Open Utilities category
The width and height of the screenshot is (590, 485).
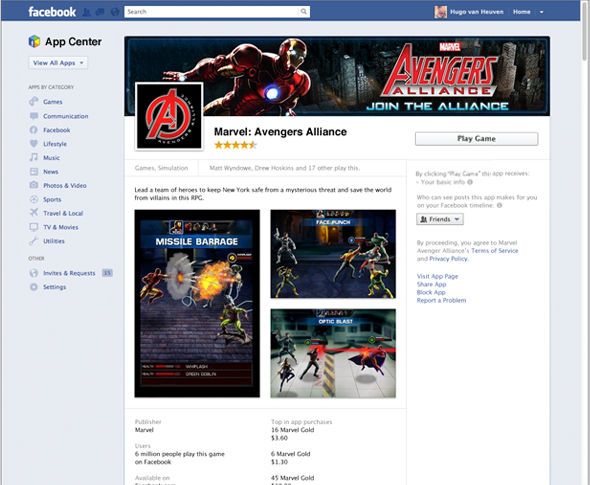click(x=54, y=241)
